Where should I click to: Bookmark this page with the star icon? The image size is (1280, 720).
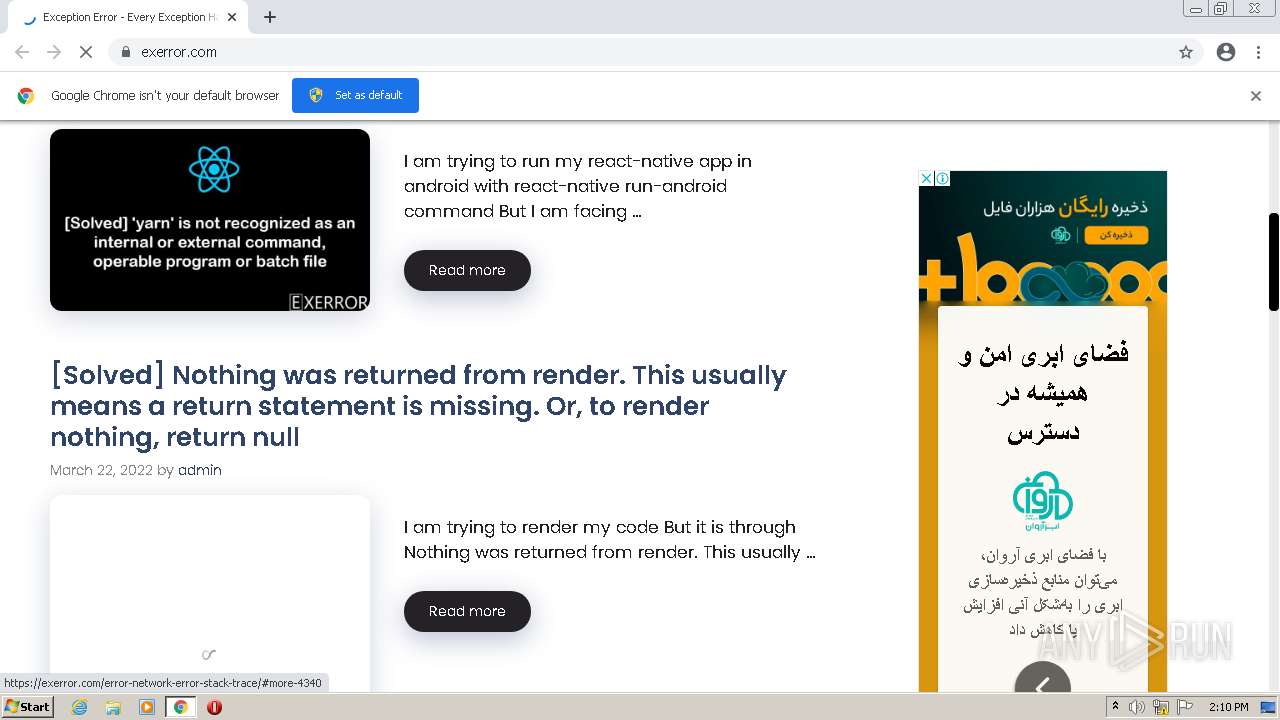[1186, 52]
